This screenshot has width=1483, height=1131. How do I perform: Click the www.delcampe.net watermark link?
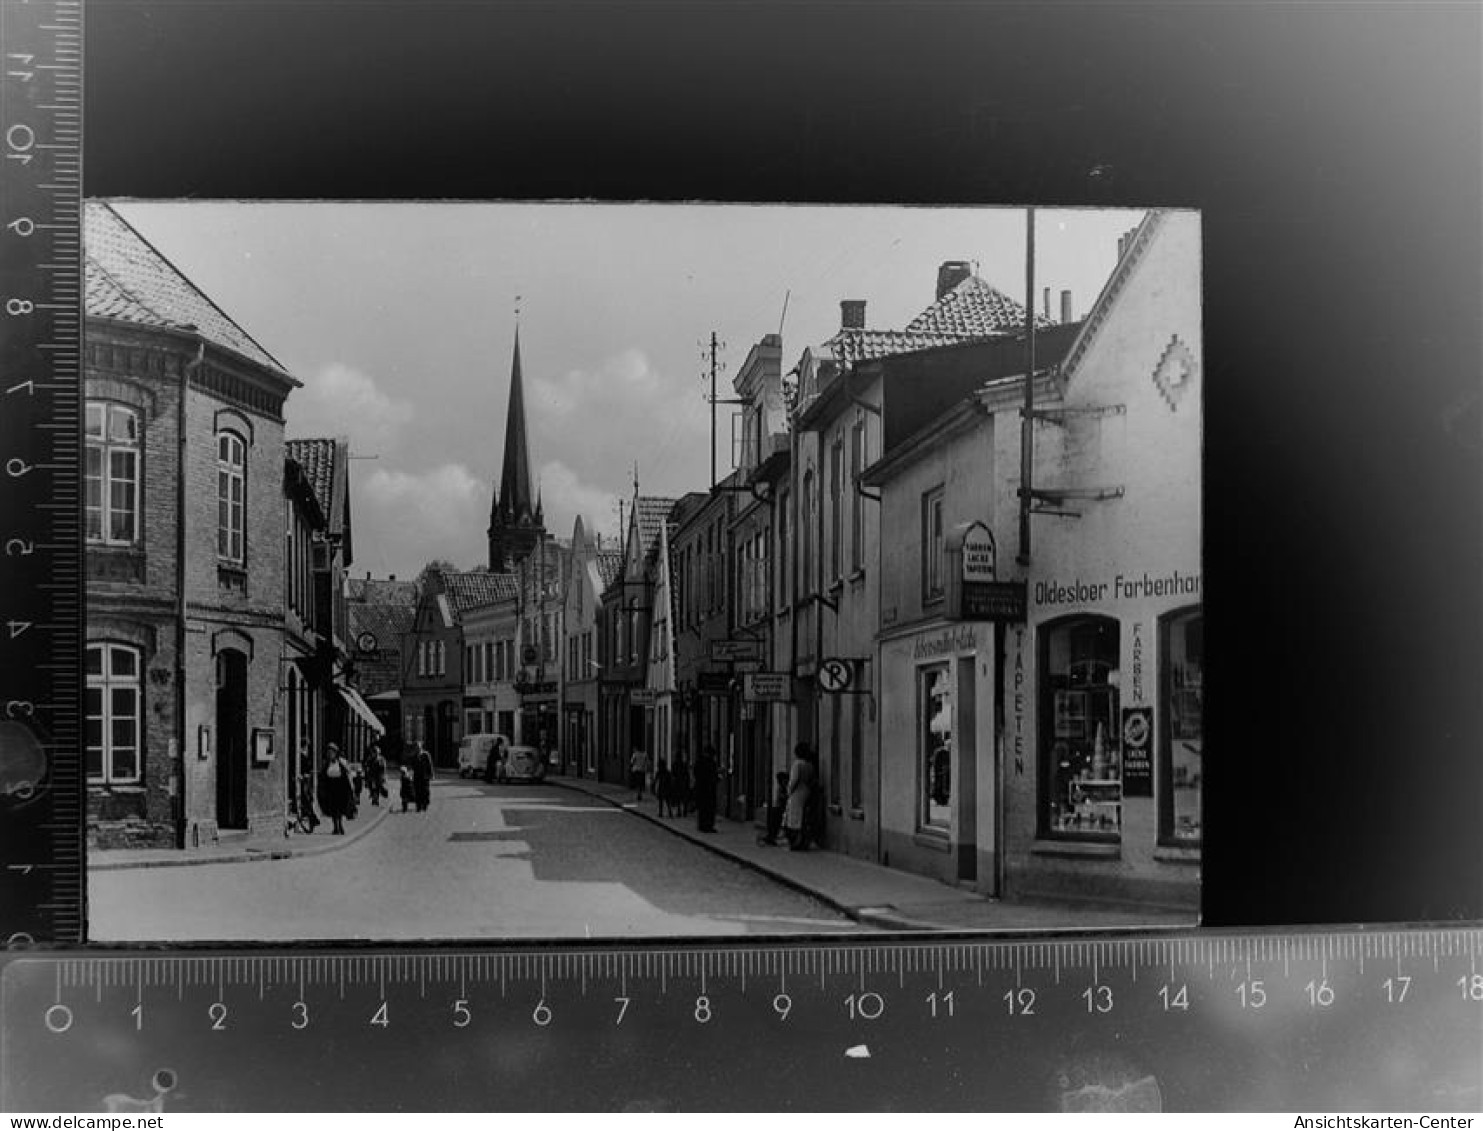82,1122
